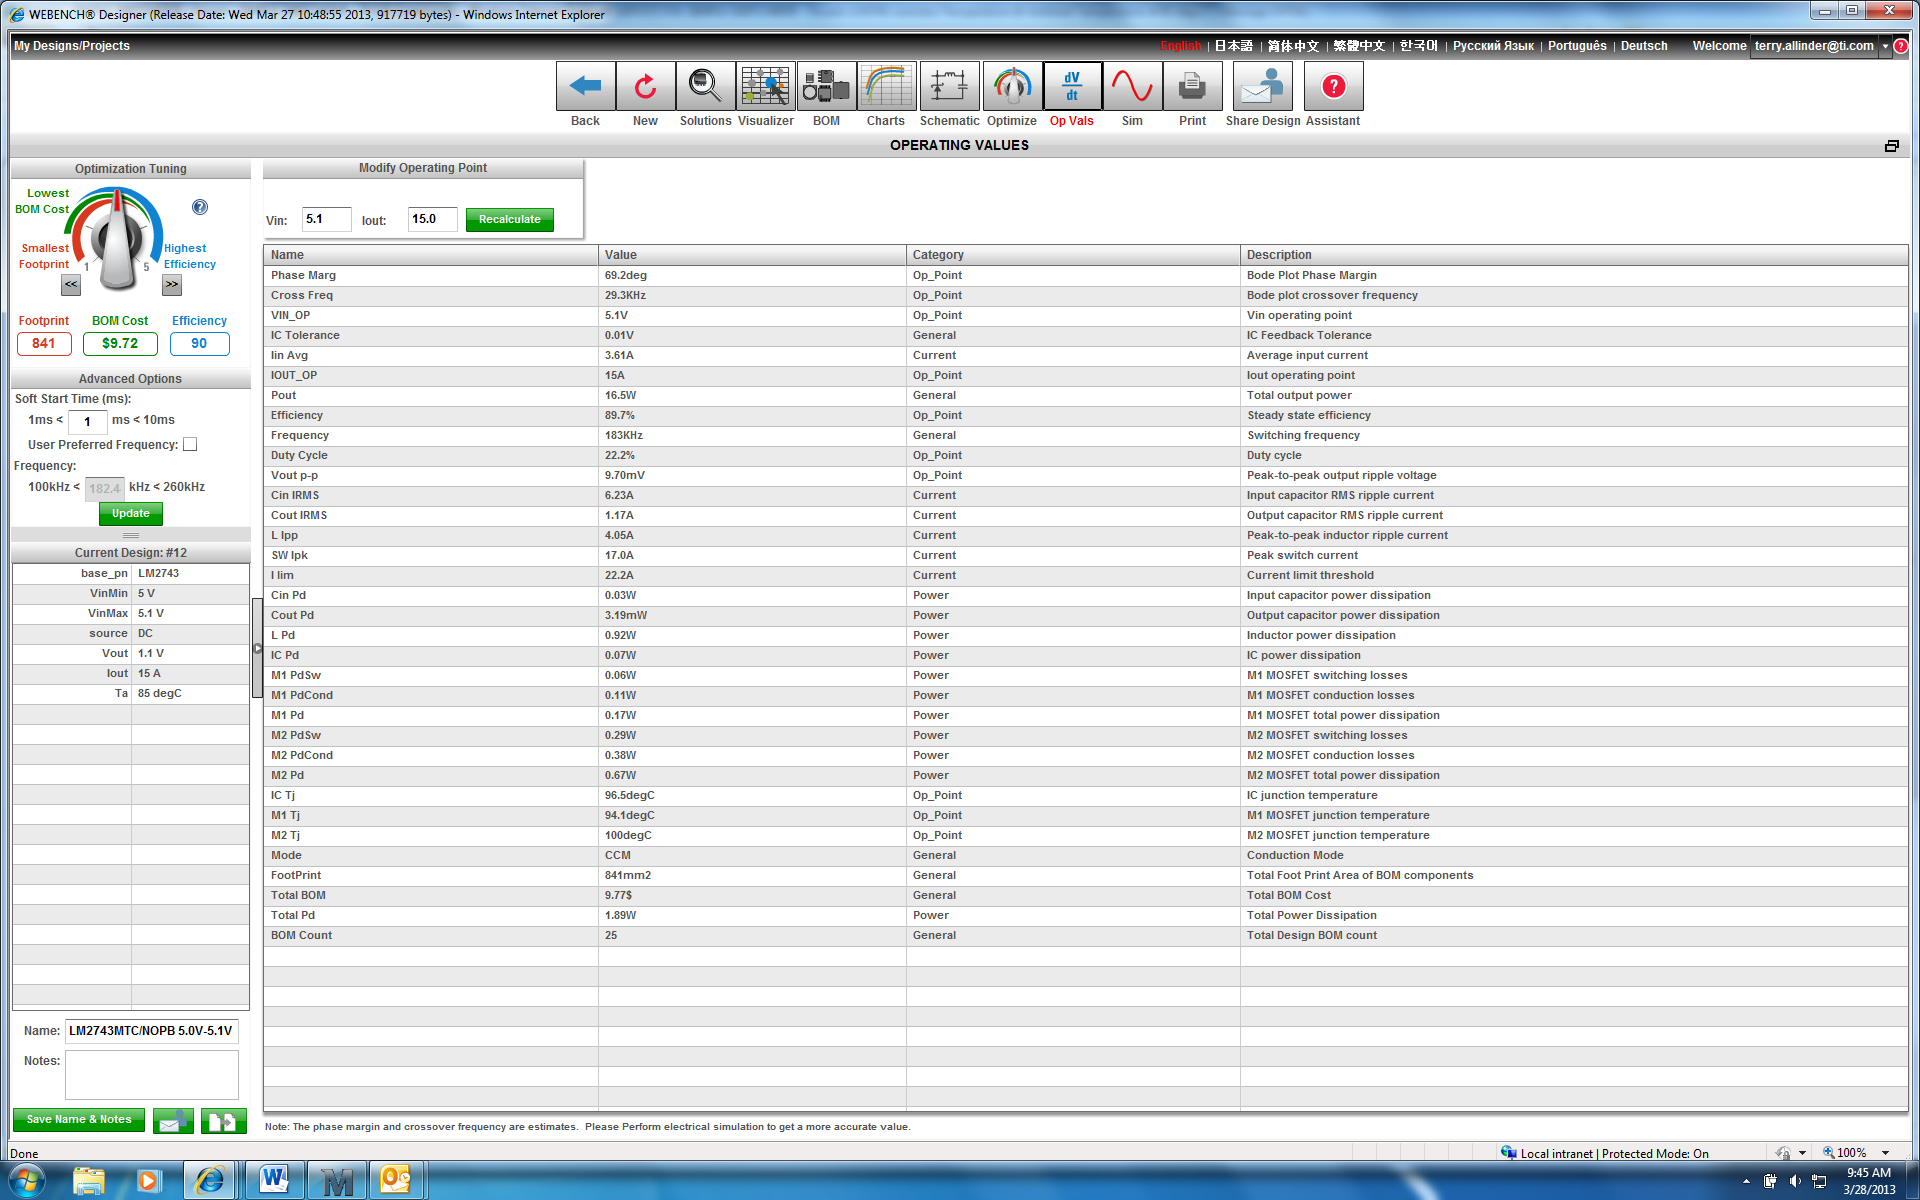Turn optimization knob right with >> button
The height and width of the screenshot is (1200, 1920).
[x=172, y=285]
